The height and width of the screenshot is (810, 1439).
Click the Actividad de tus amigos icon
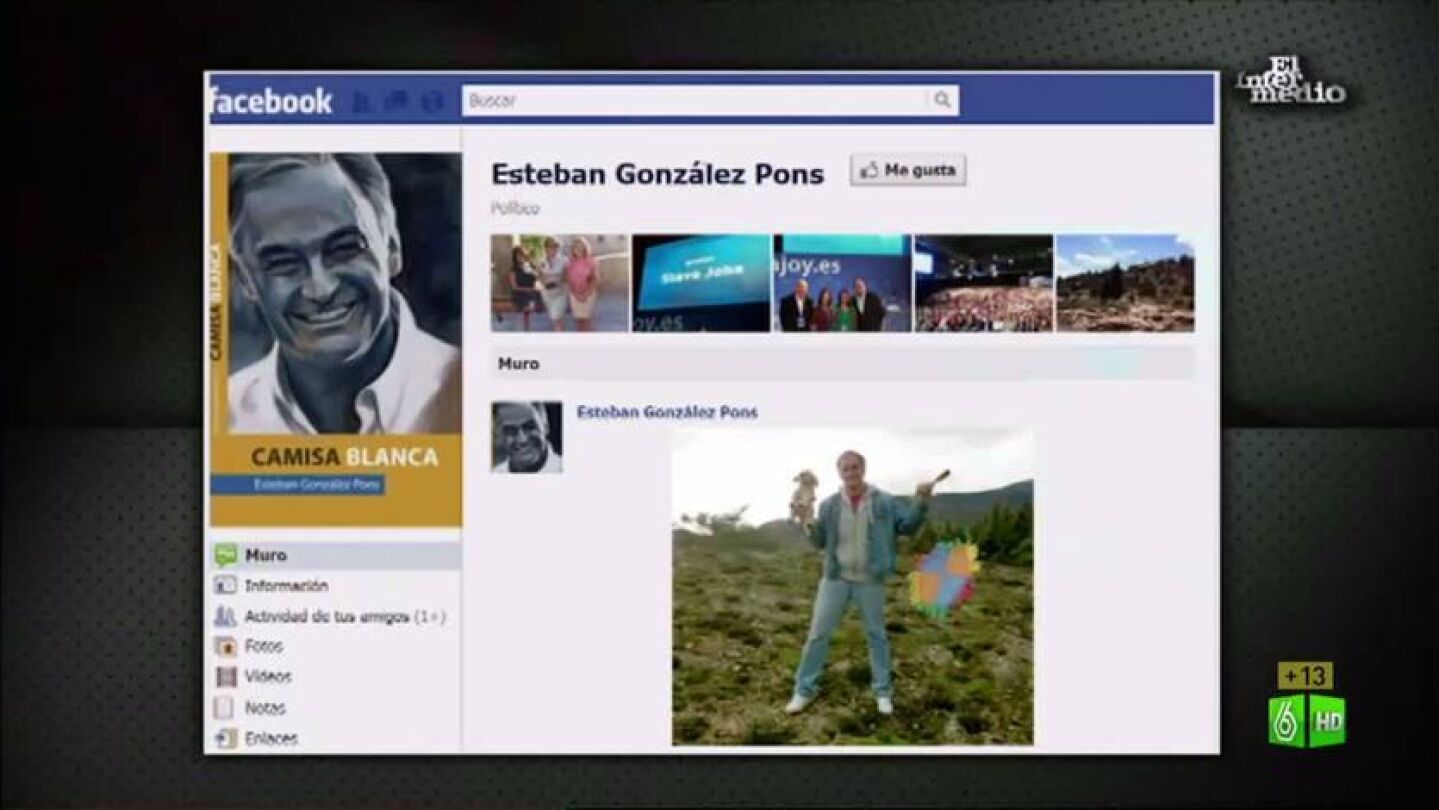click(x=226, y=617)
